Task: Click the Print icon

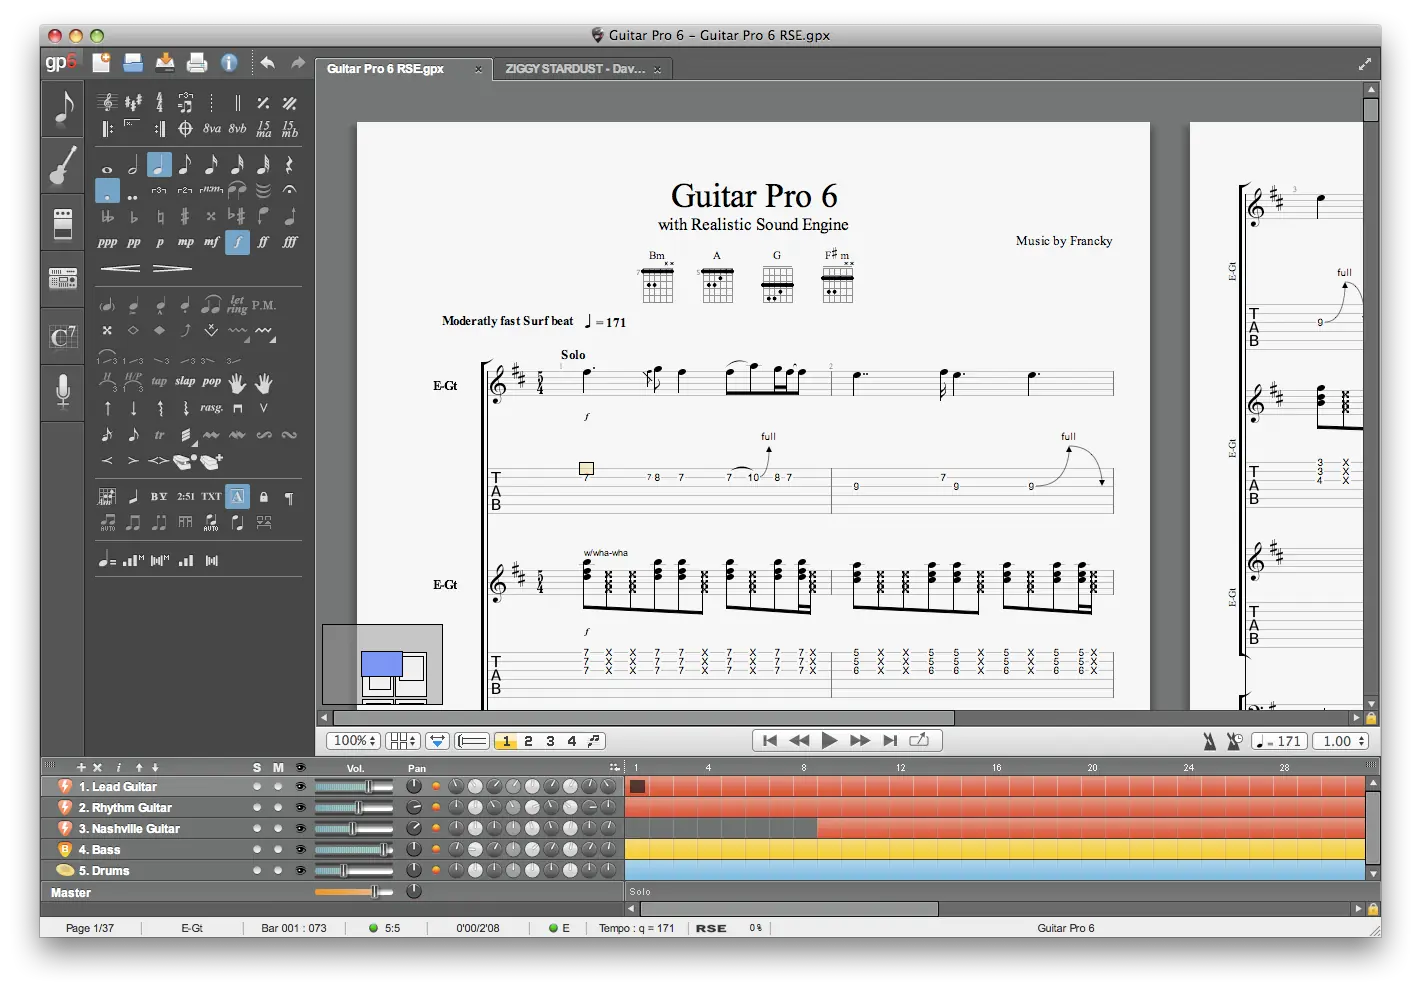Action: pos(197,62)
